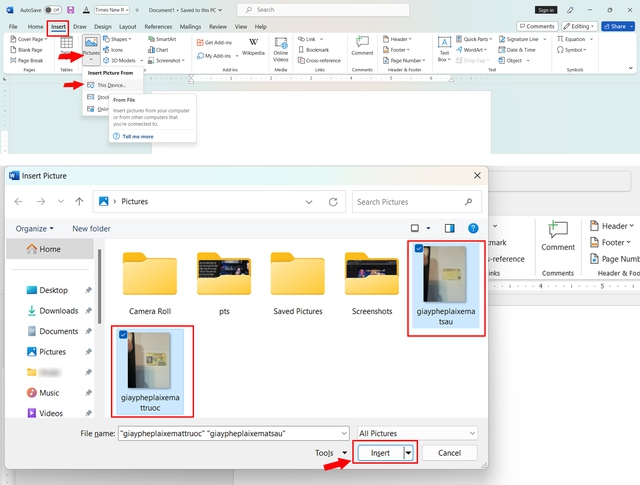Switch to the Insert ribbon tab

click(58, 26)
